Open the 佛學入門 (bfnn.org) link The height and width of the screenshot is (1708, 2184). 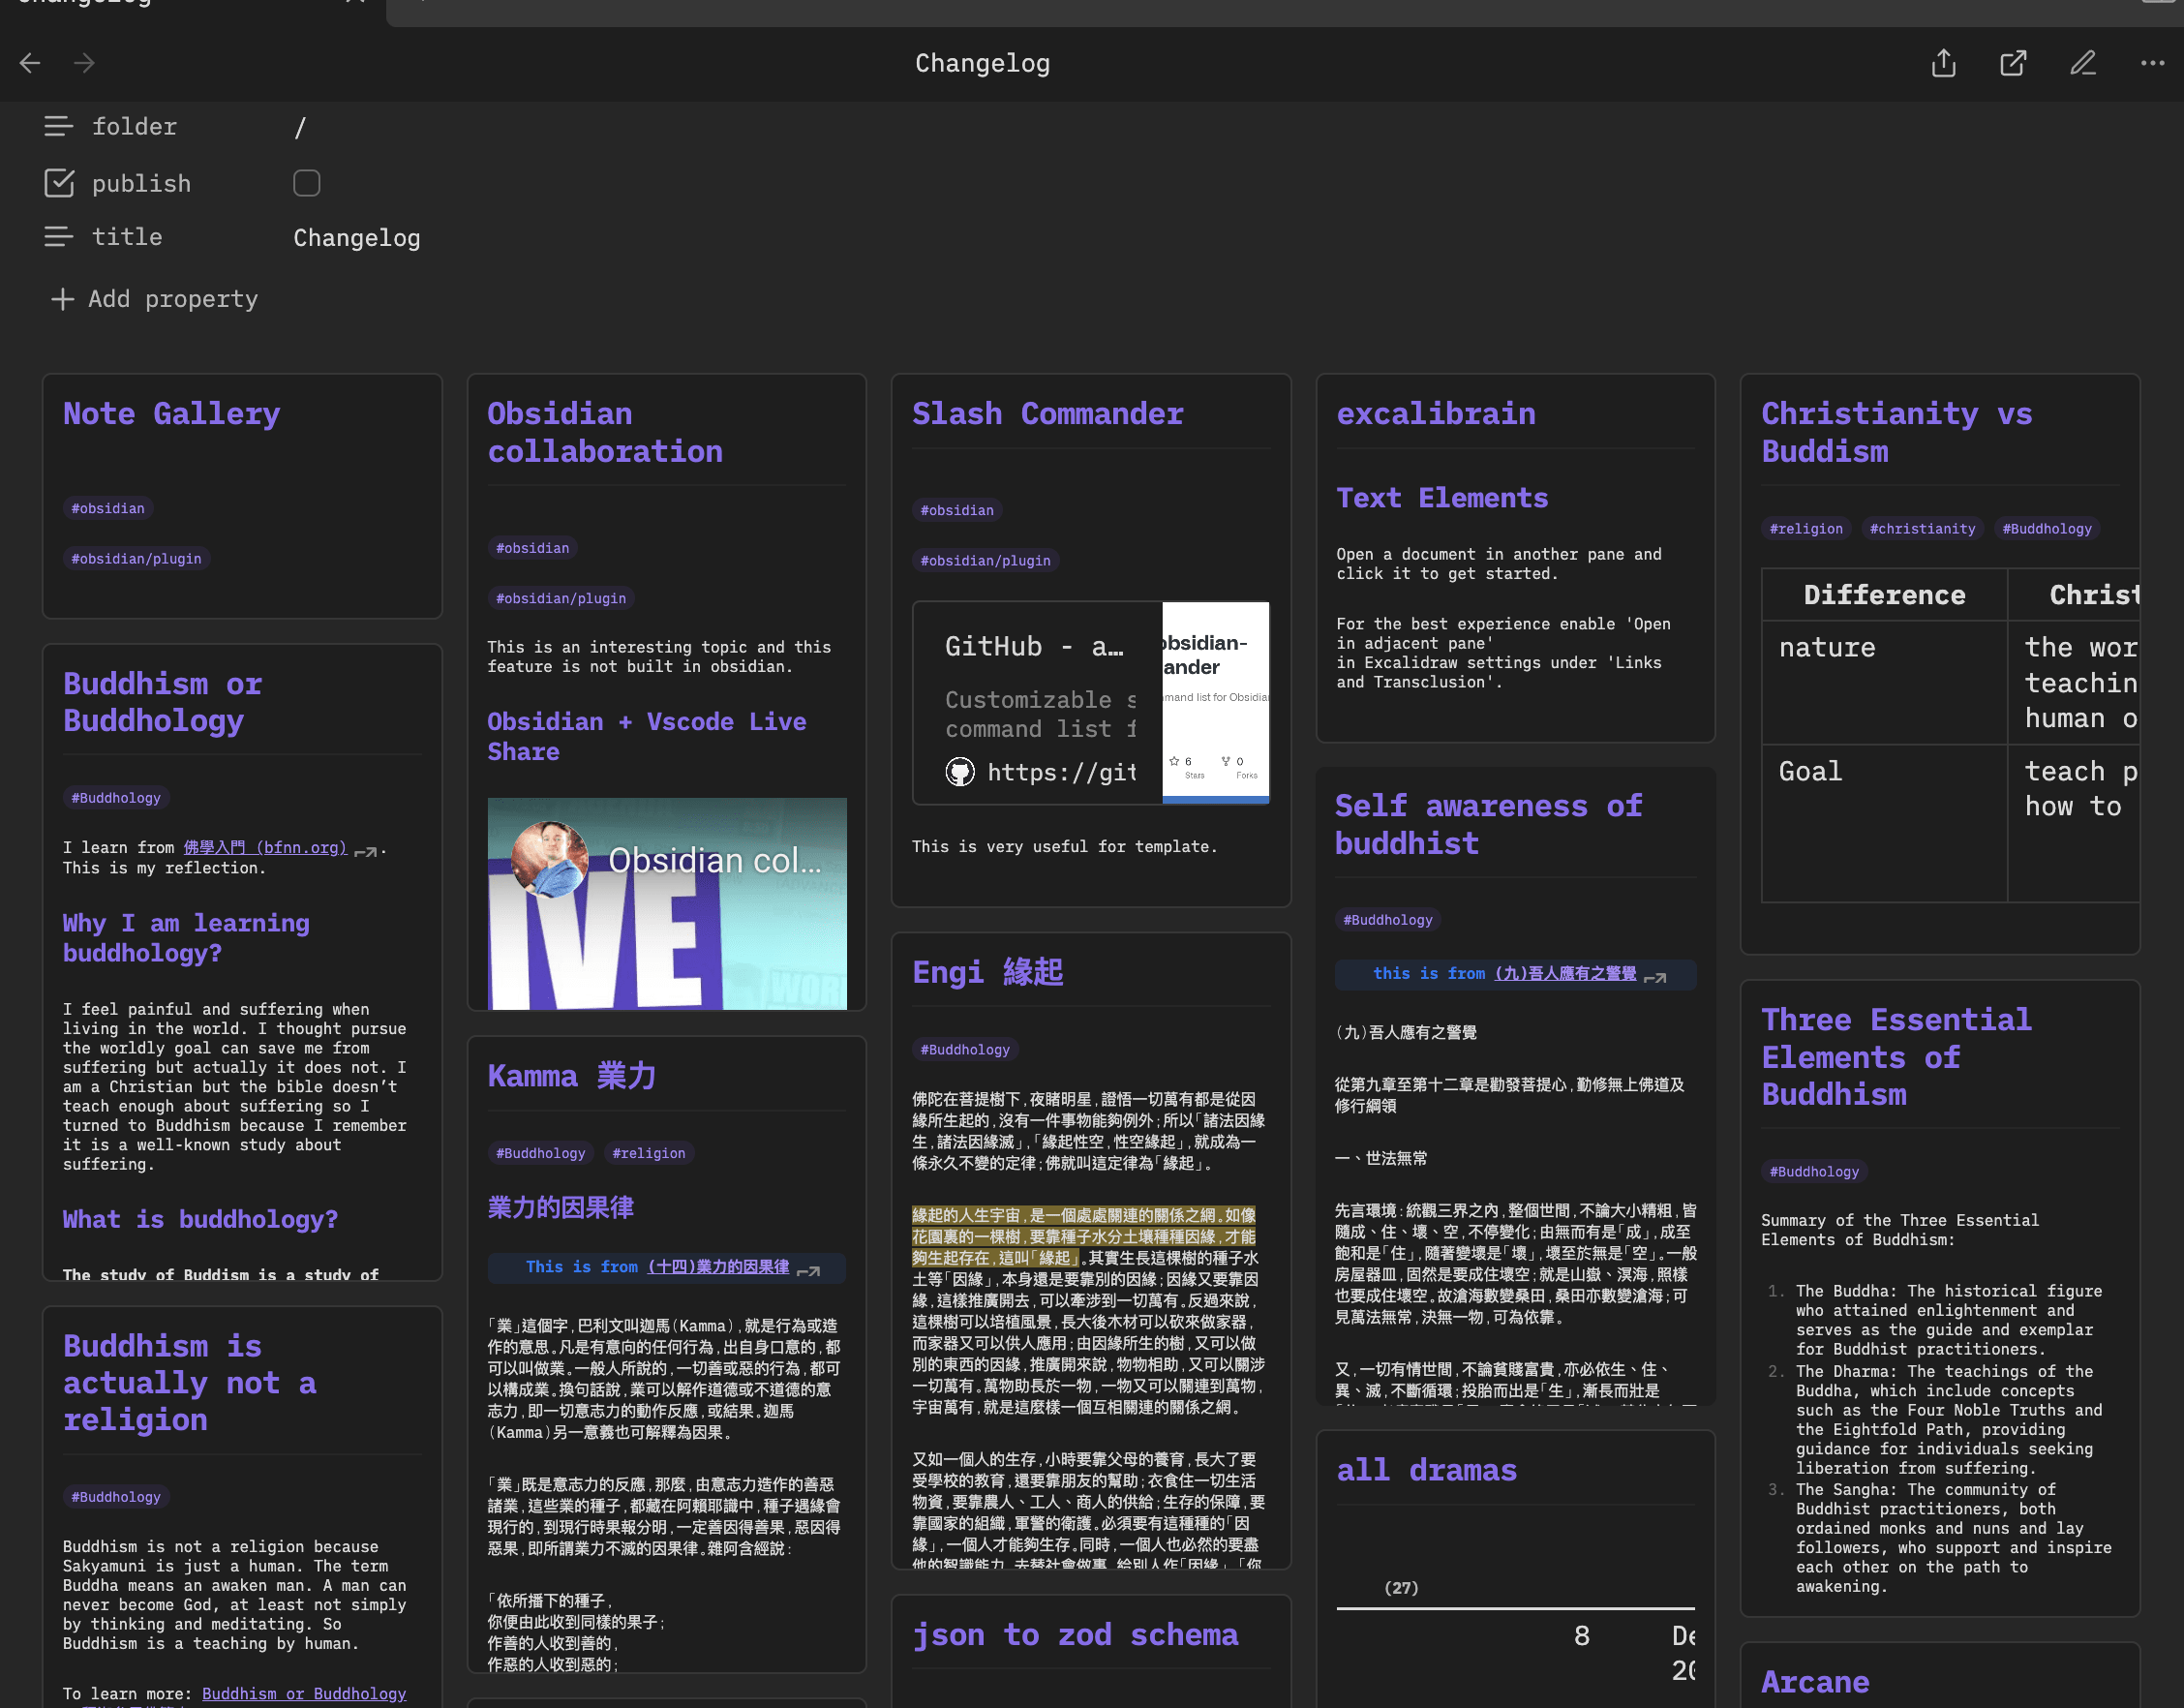pos(265,847)
